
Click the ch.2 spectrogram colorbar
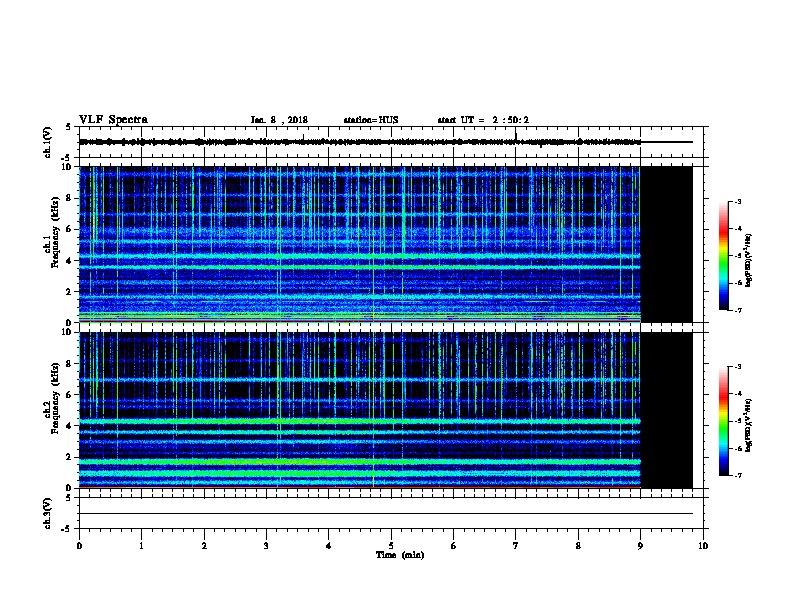click(x=723, y=421)
